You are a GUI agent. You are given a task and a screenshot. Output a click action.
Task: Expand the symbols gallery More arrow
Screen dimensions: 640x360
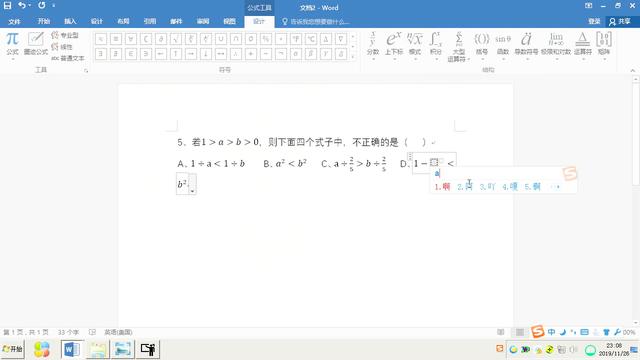[353, 57]
